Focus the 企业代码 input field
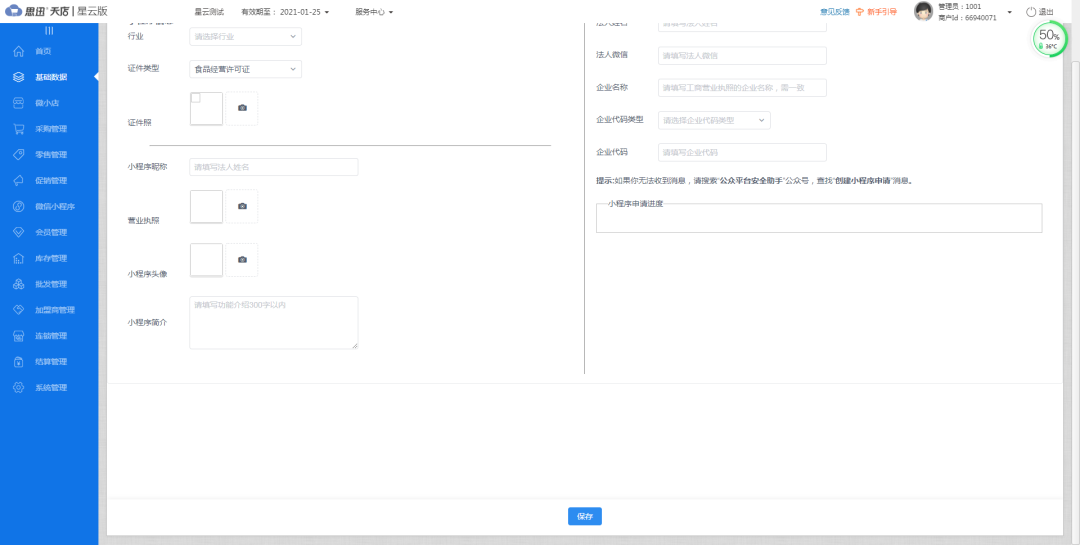This screenshot has height=545, width=1080. click(x=742, y=152)
